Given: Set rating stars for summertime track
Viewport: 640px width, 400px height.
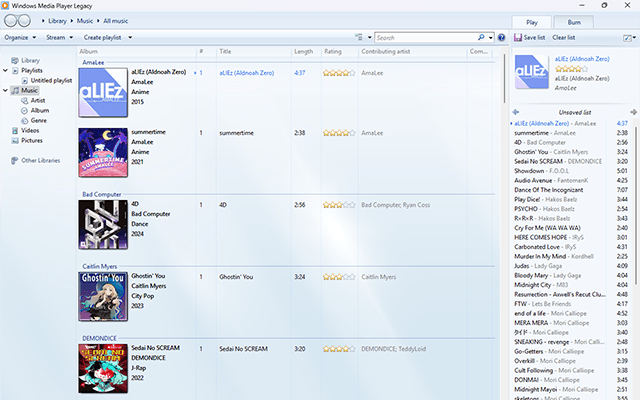Looking at the screenshot, I should point(339,133).
